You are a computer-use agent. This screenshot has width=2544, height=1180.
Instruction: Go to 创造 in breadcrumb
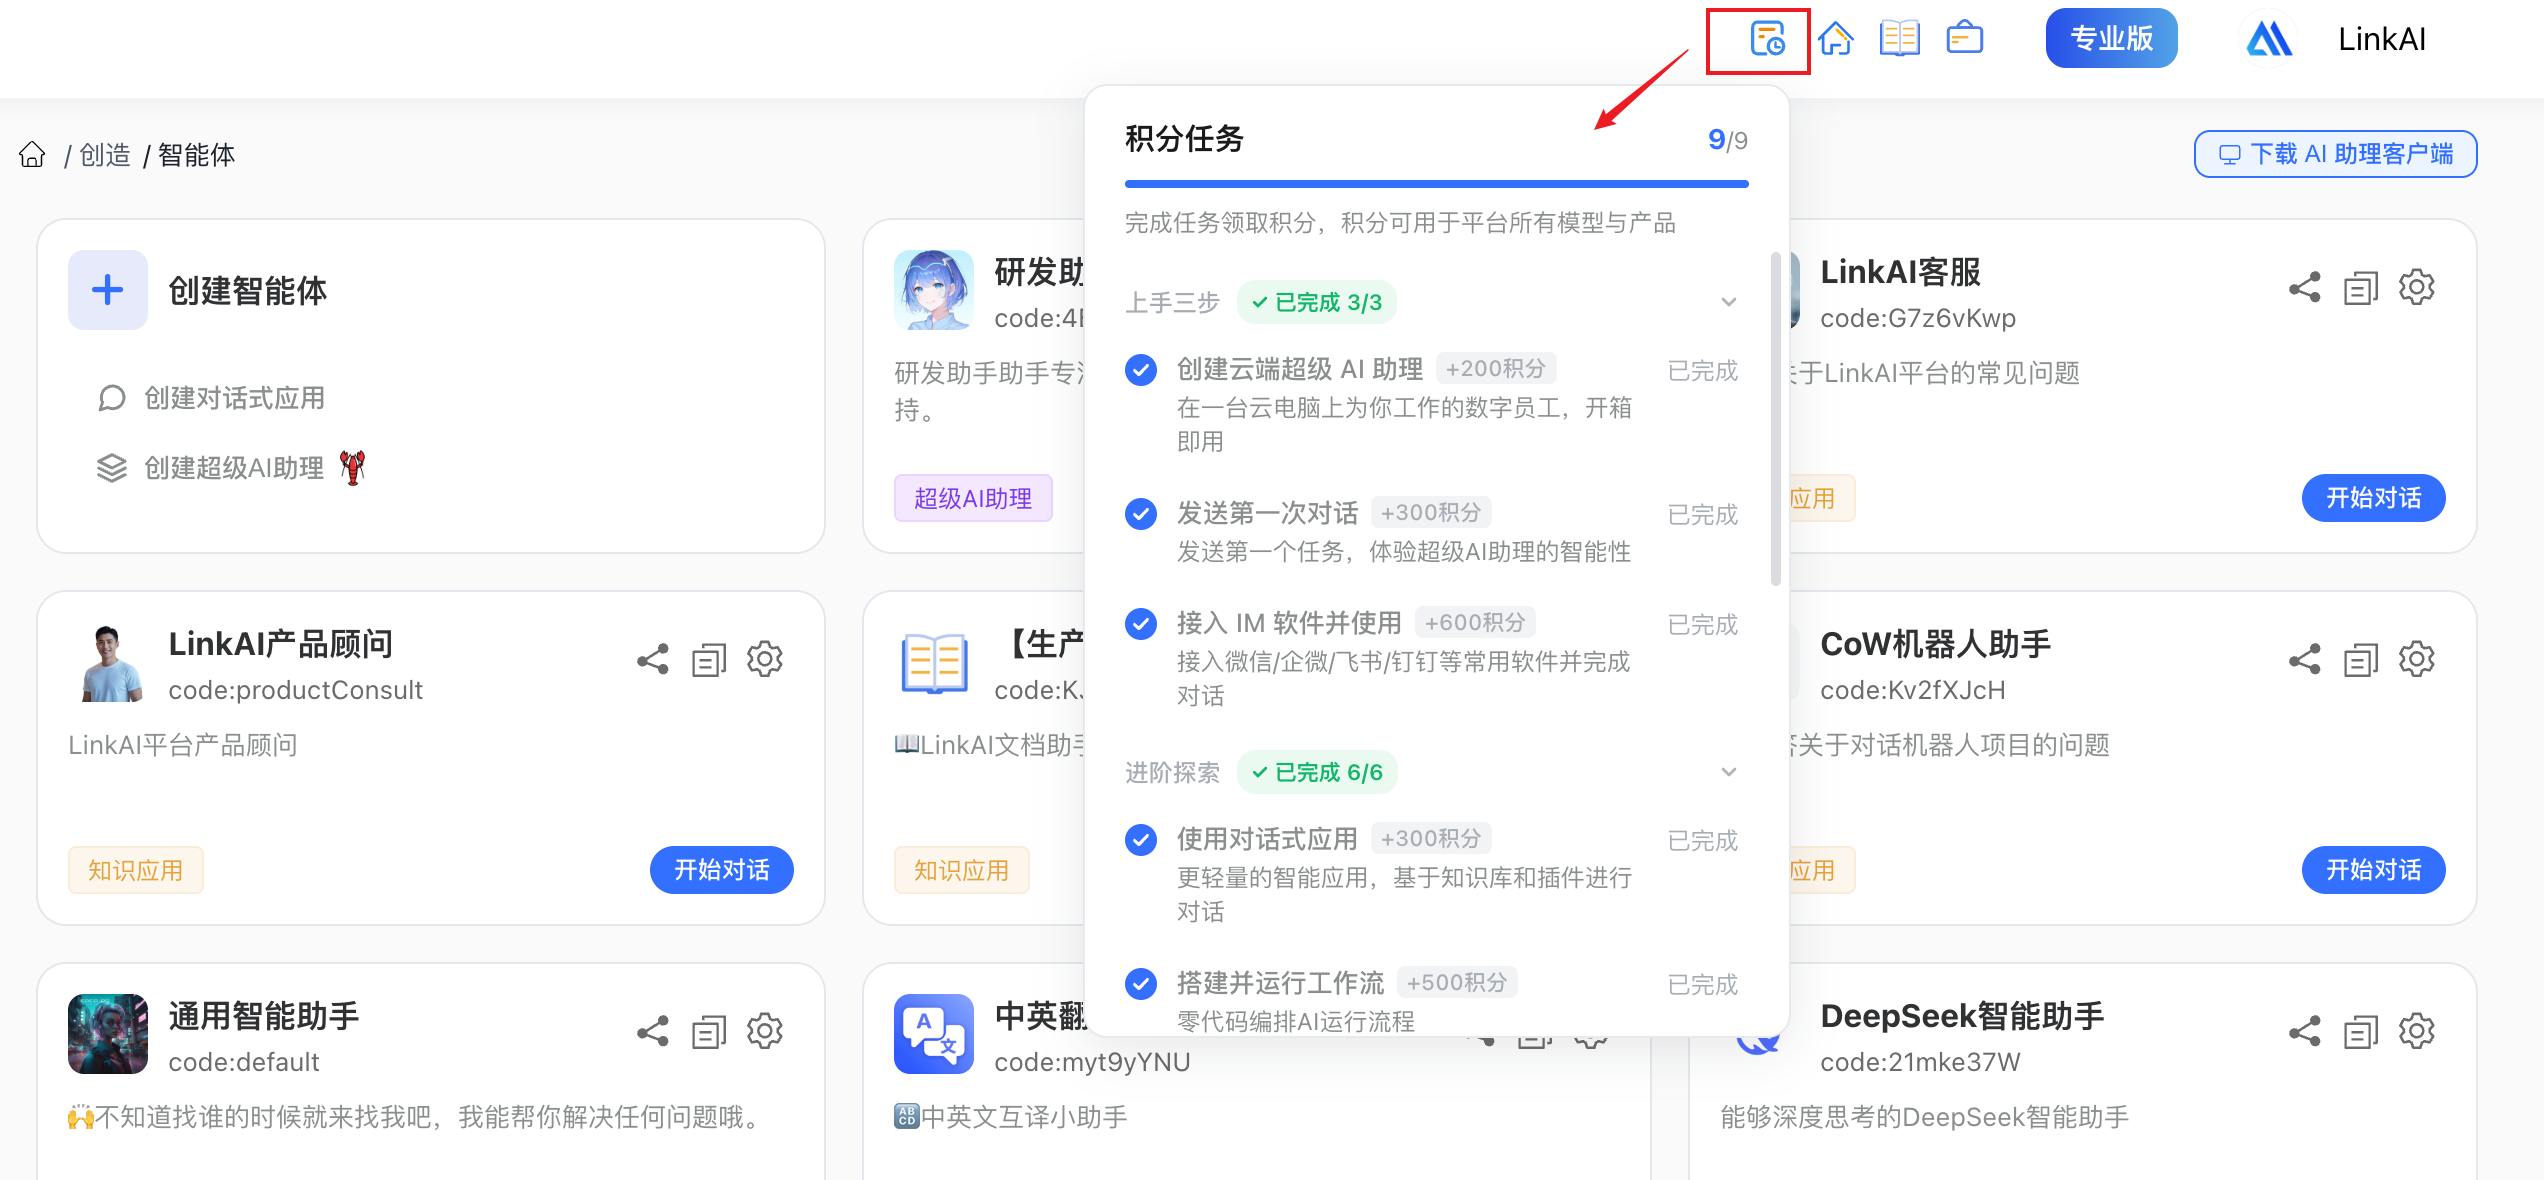(x=105, y=155)
